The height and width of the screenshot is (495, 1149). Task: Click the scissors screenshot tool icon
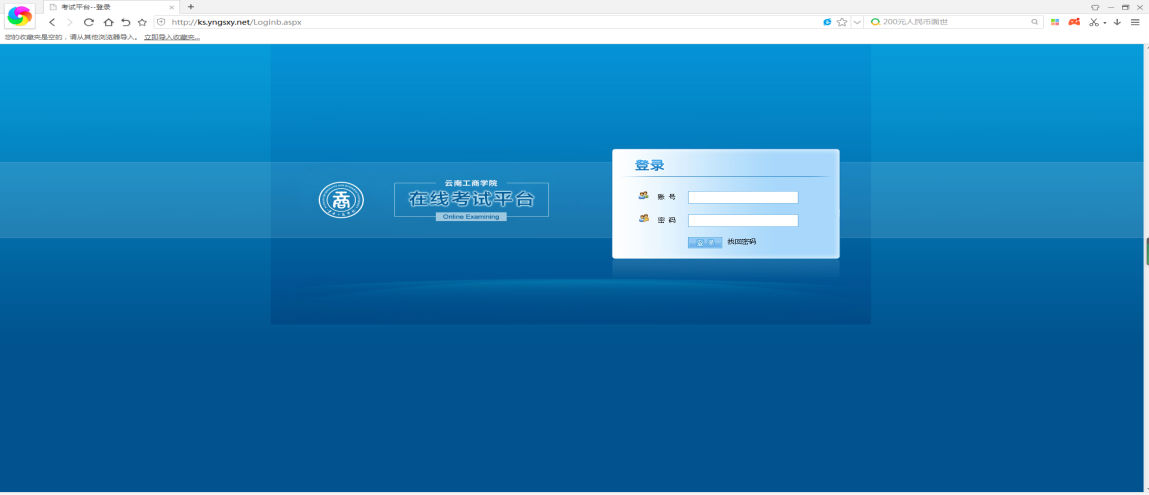click(1094, 22)
